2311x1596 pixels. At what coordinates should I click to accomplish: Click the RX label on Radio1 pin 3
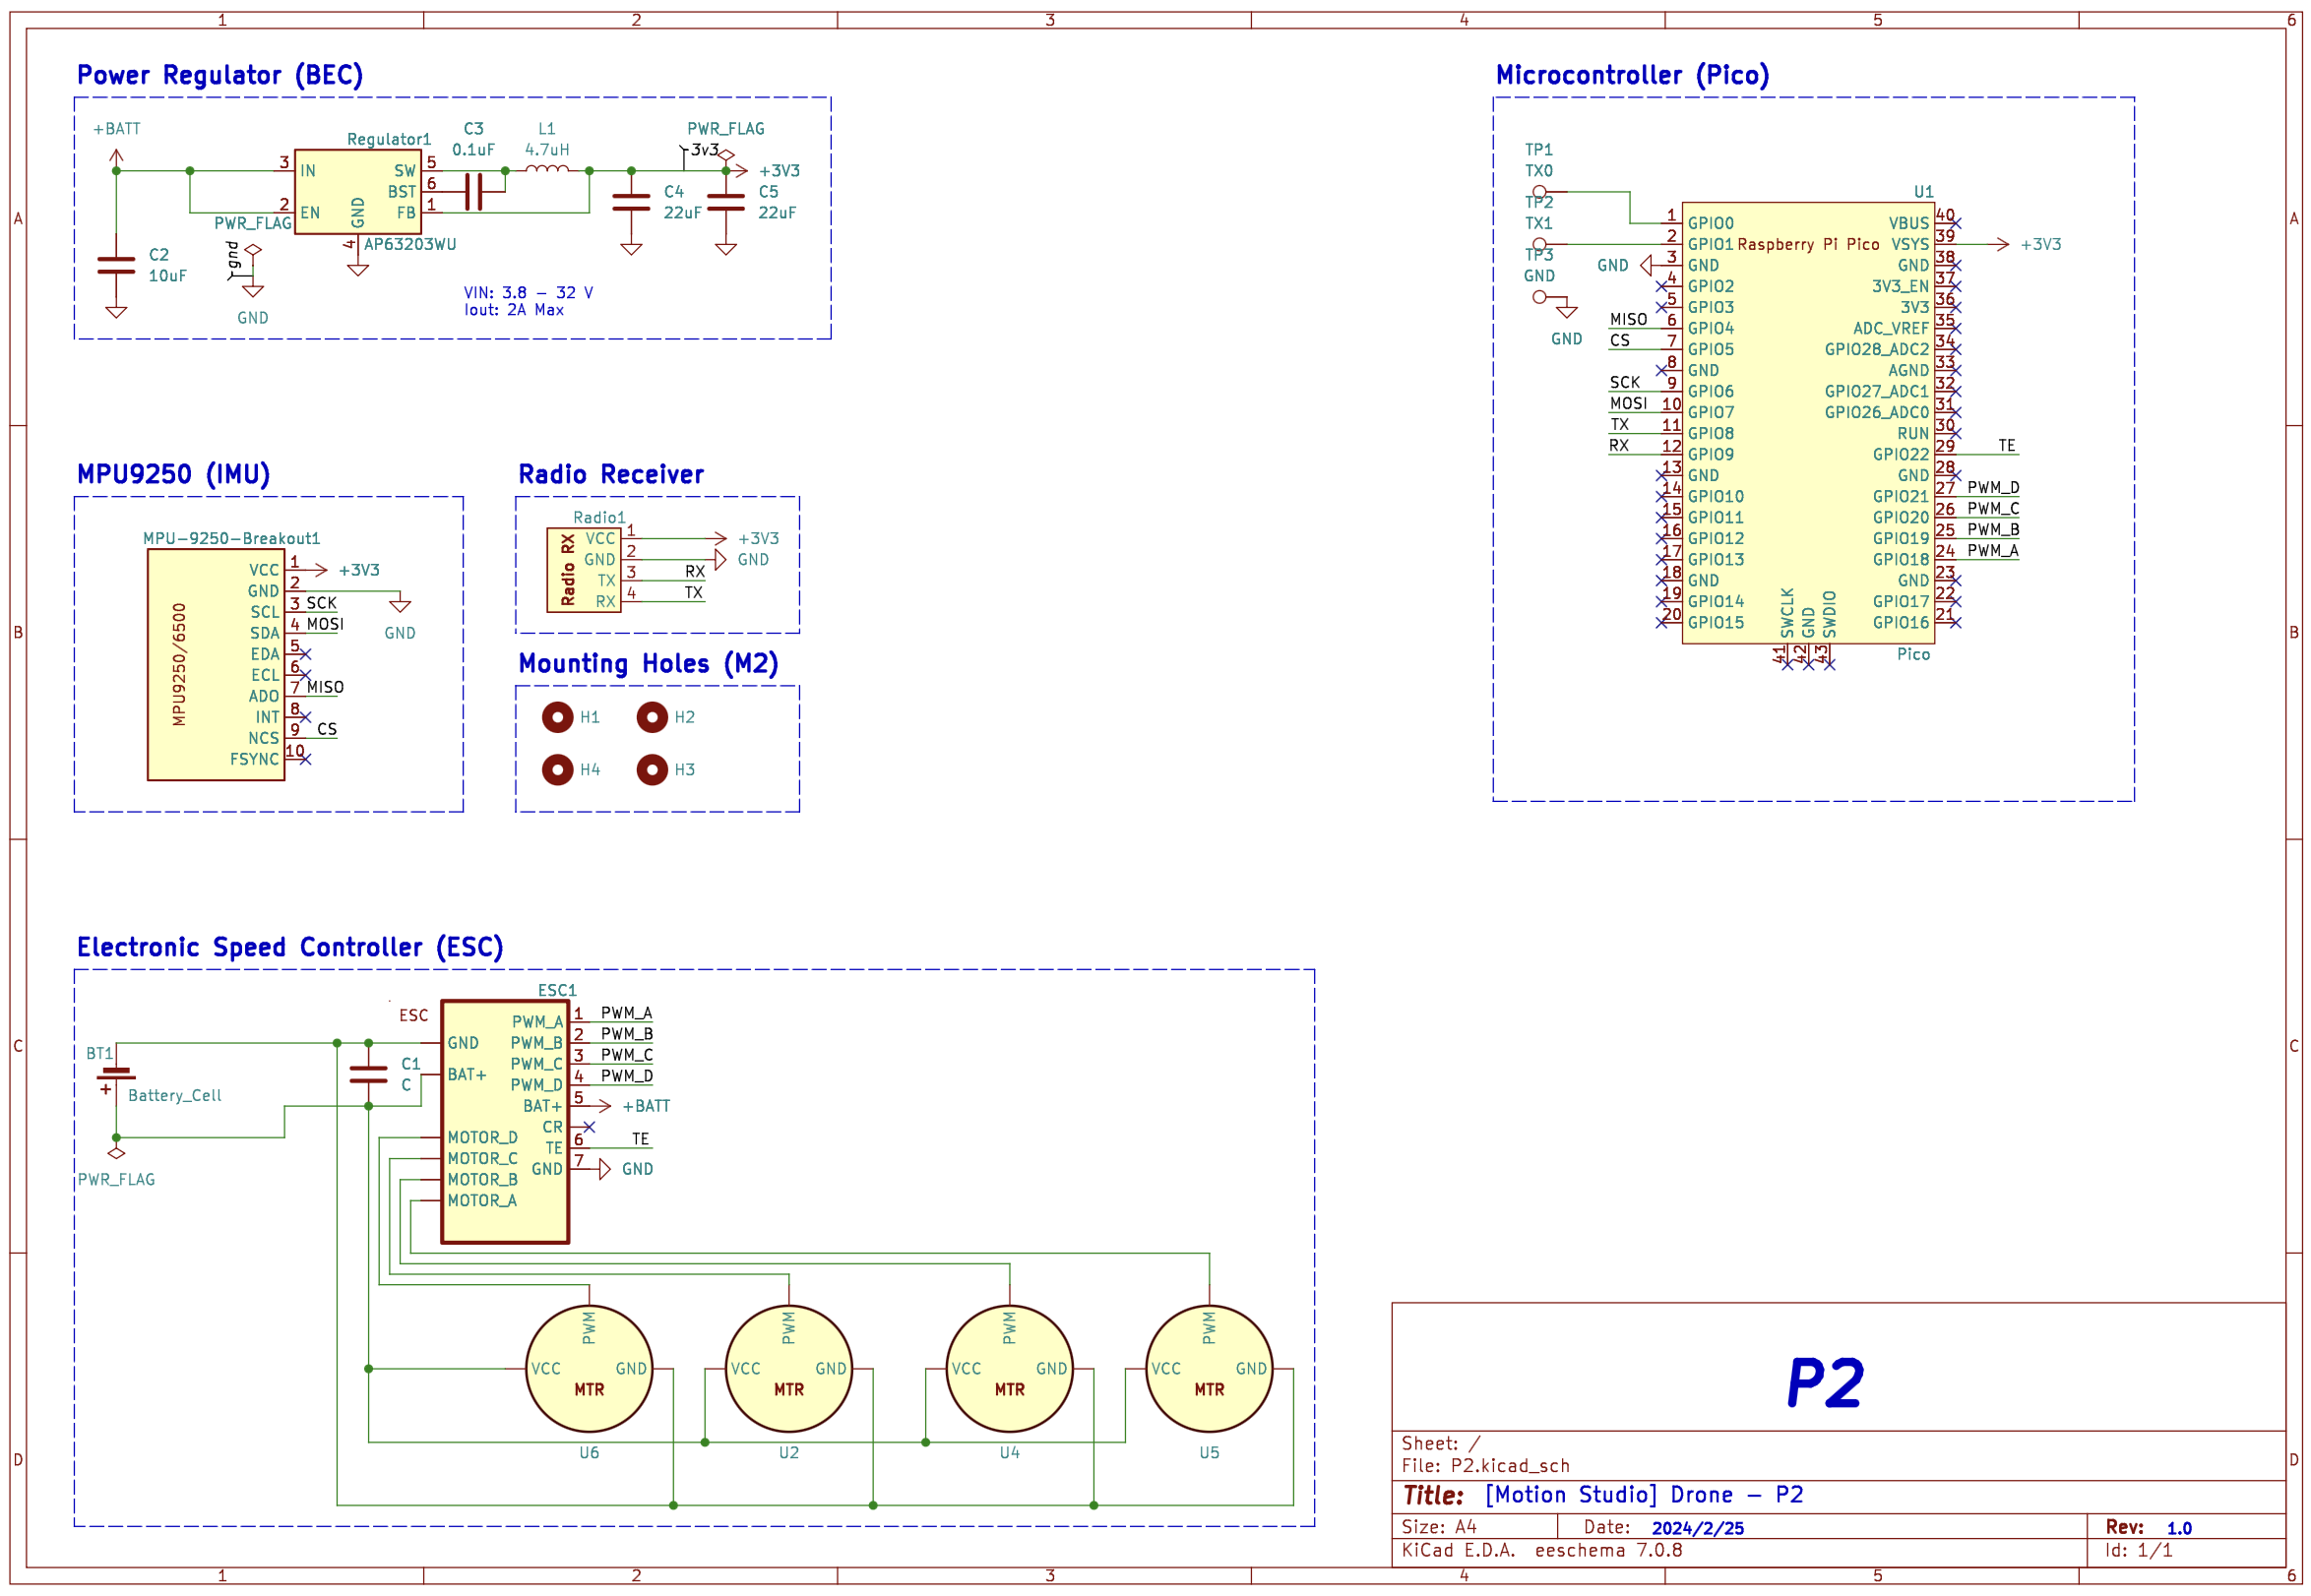pos(695,571)
